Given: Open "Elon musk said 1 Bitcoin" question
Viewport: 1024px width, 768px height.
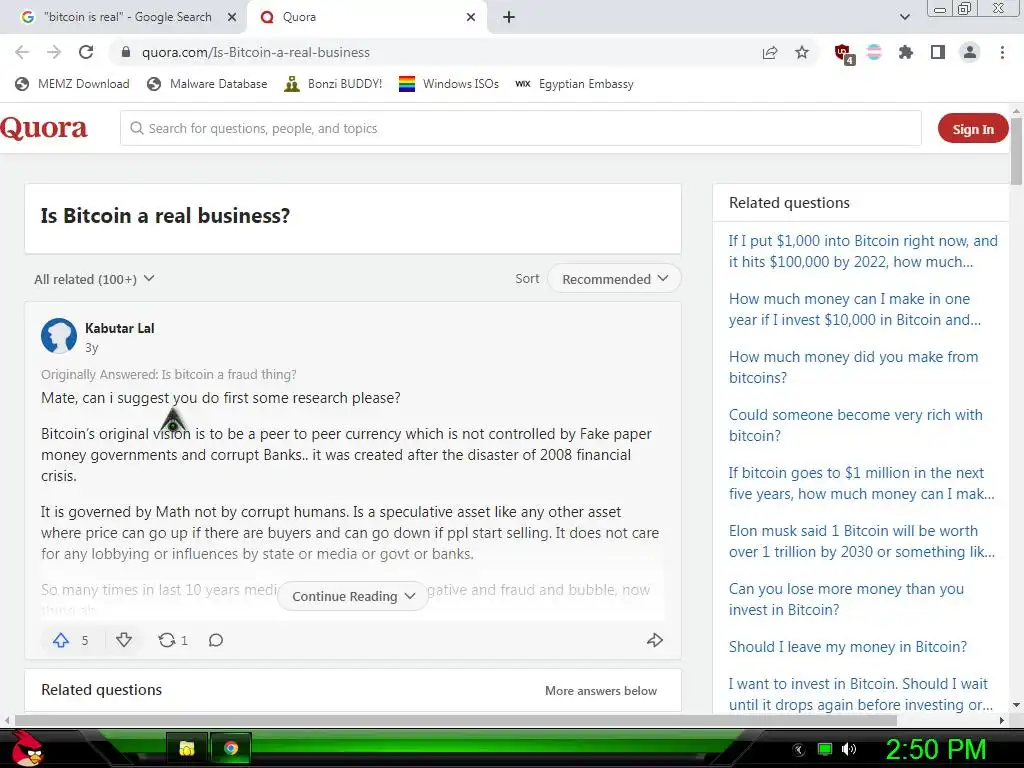Looking at the screenshot, I should [x=861, y=541].
